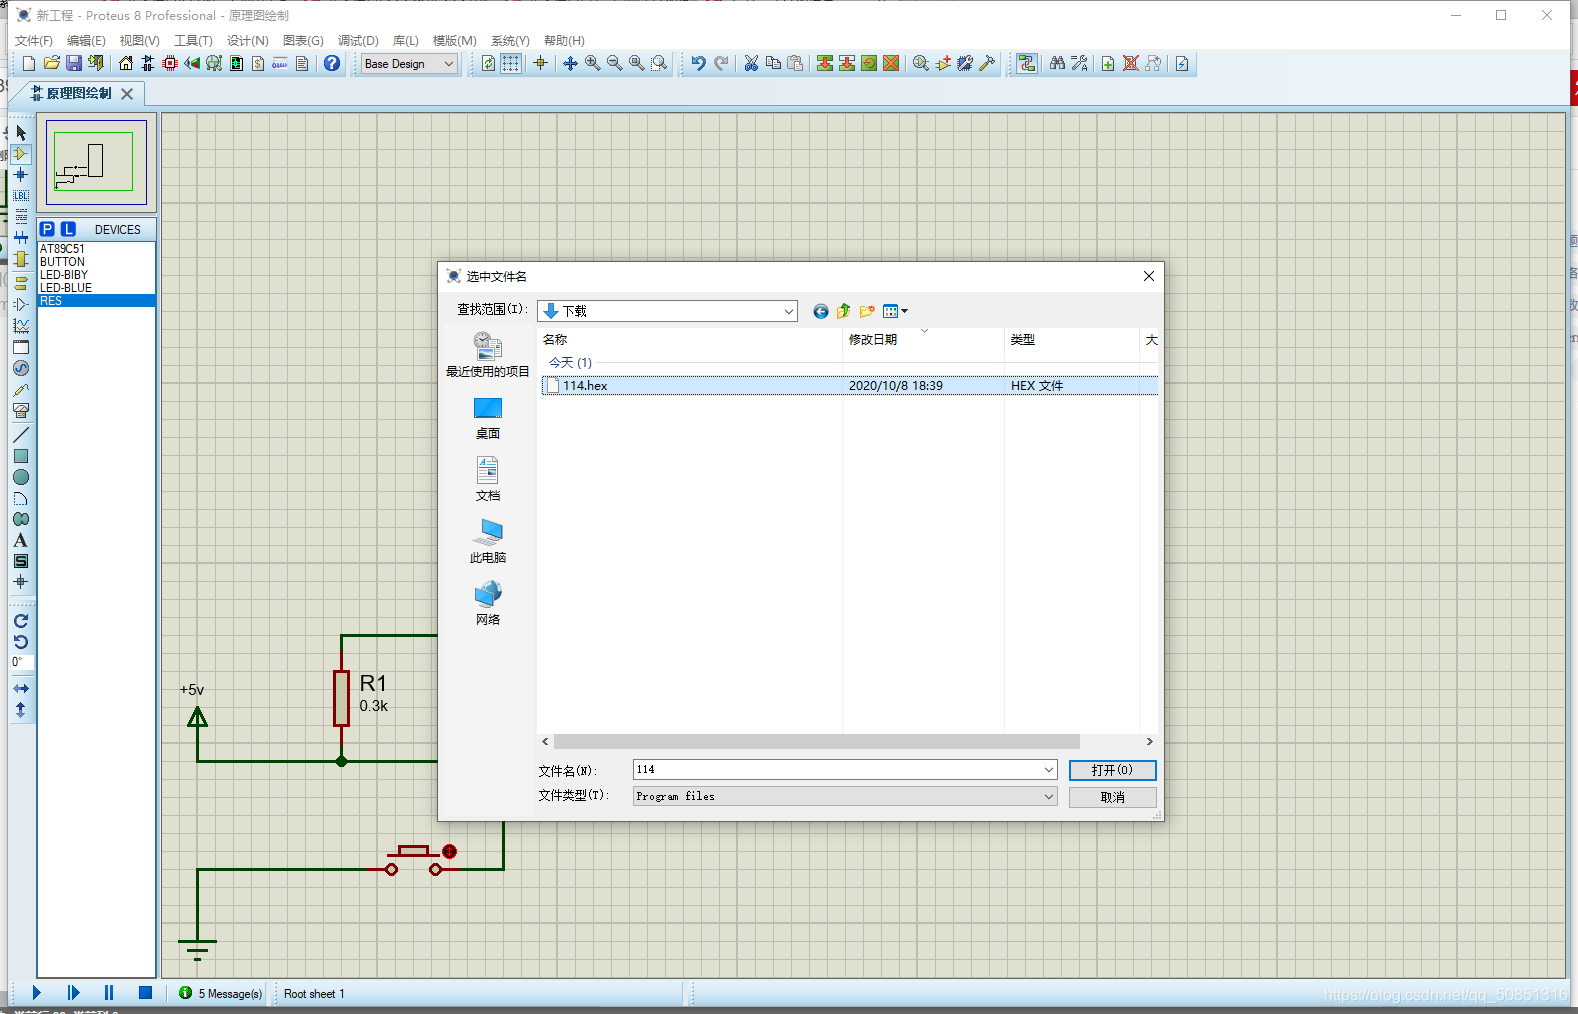The image size is (1578, 1014).
Task: Open Search and Tag binoculars icon
Action: pos(1057,63)
